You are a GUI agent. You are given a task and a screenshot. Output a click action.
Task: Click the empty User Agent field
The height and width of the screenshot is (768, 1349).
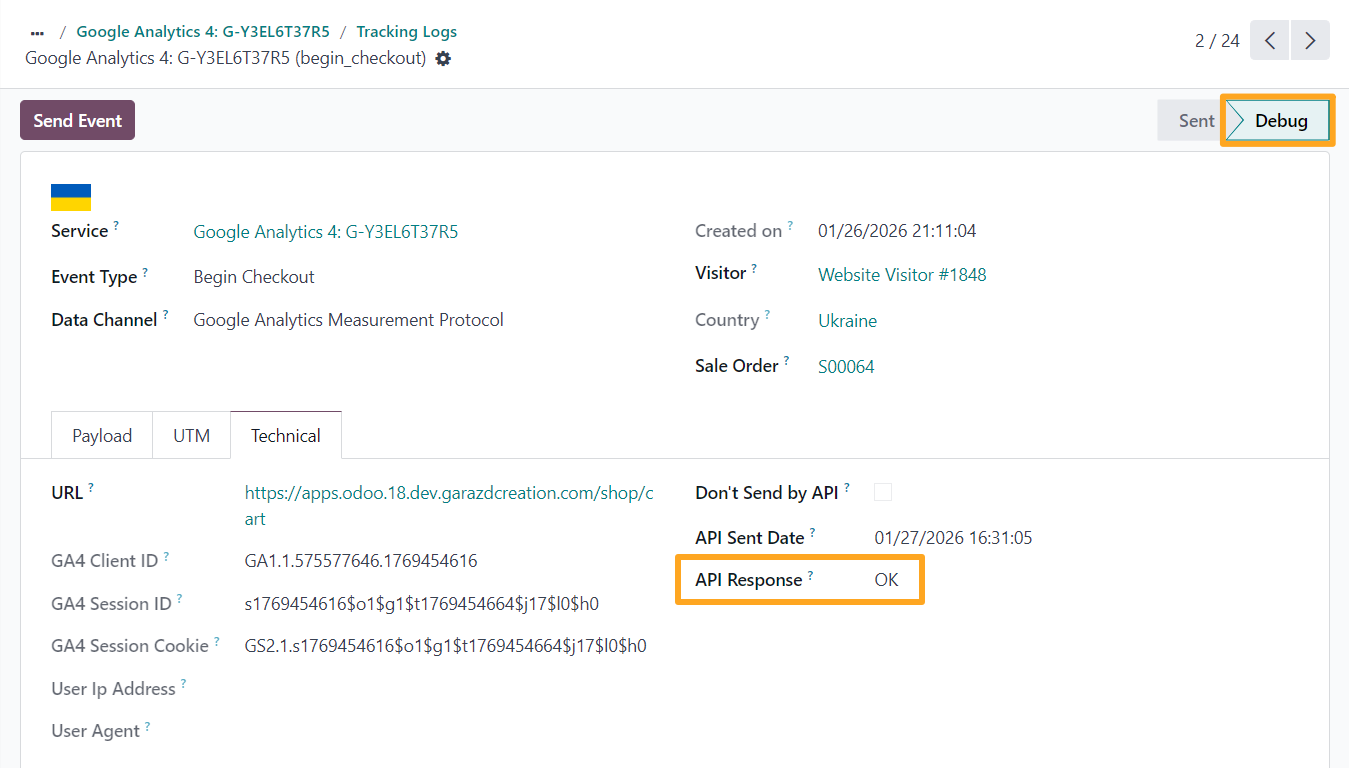pyautogui.click(x=450, y=731)
